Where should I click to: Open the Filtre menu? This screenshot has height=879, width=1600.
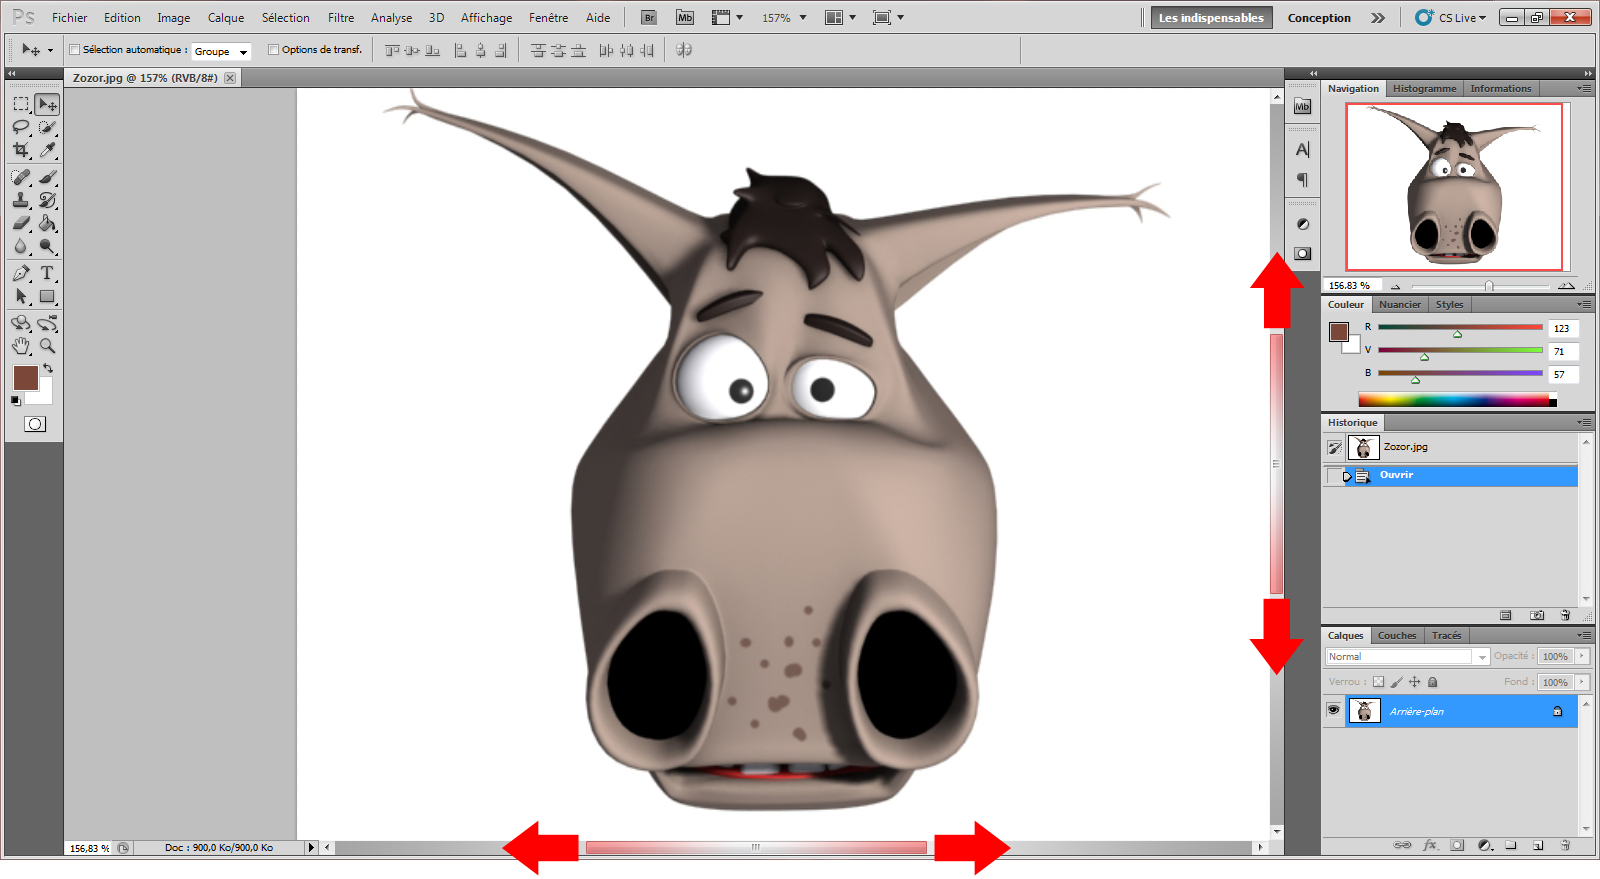coord(340,18)
